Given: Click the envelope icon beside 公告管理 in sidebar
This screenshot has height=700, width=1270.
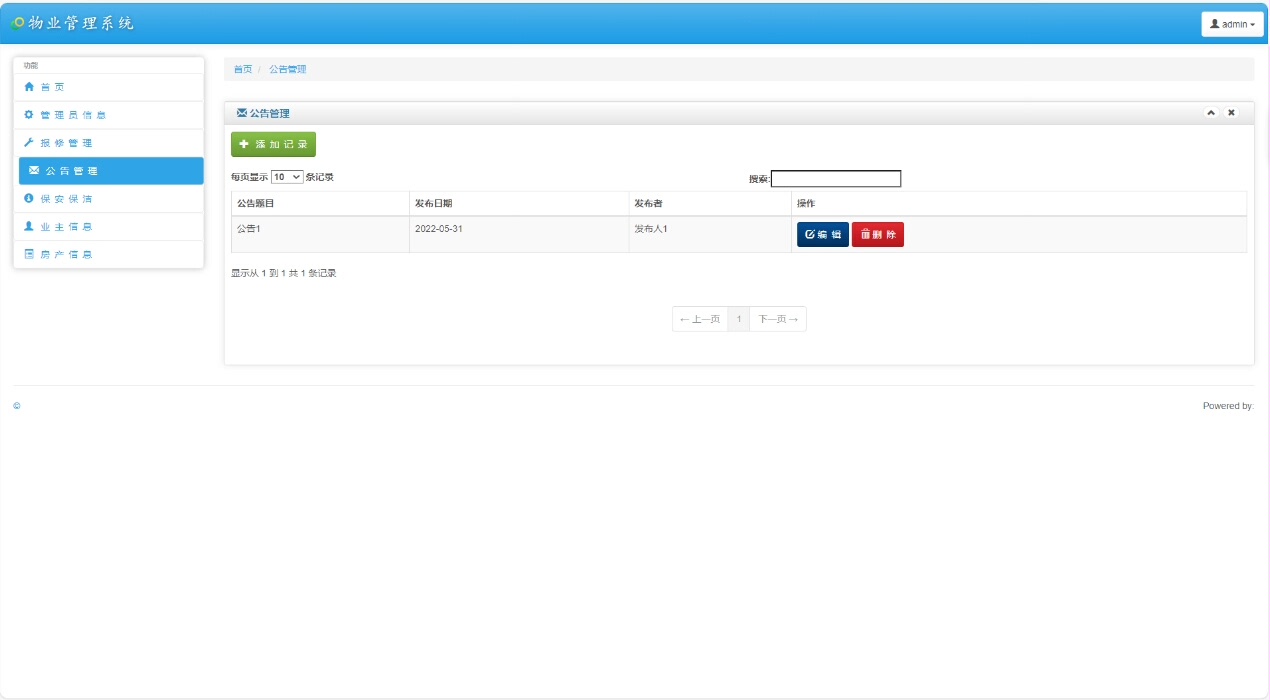Looking at the screenshot, I should tap(35, 171).
